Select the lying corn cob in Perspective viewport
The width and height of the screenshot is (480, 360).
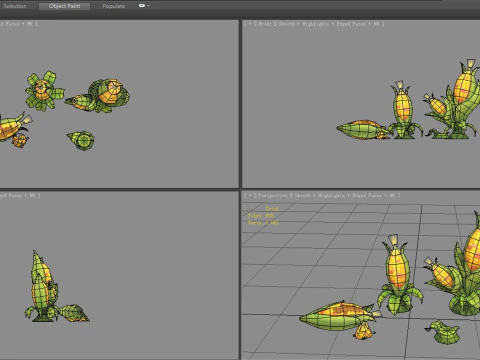pyautogui.click(x=338, y=316)
